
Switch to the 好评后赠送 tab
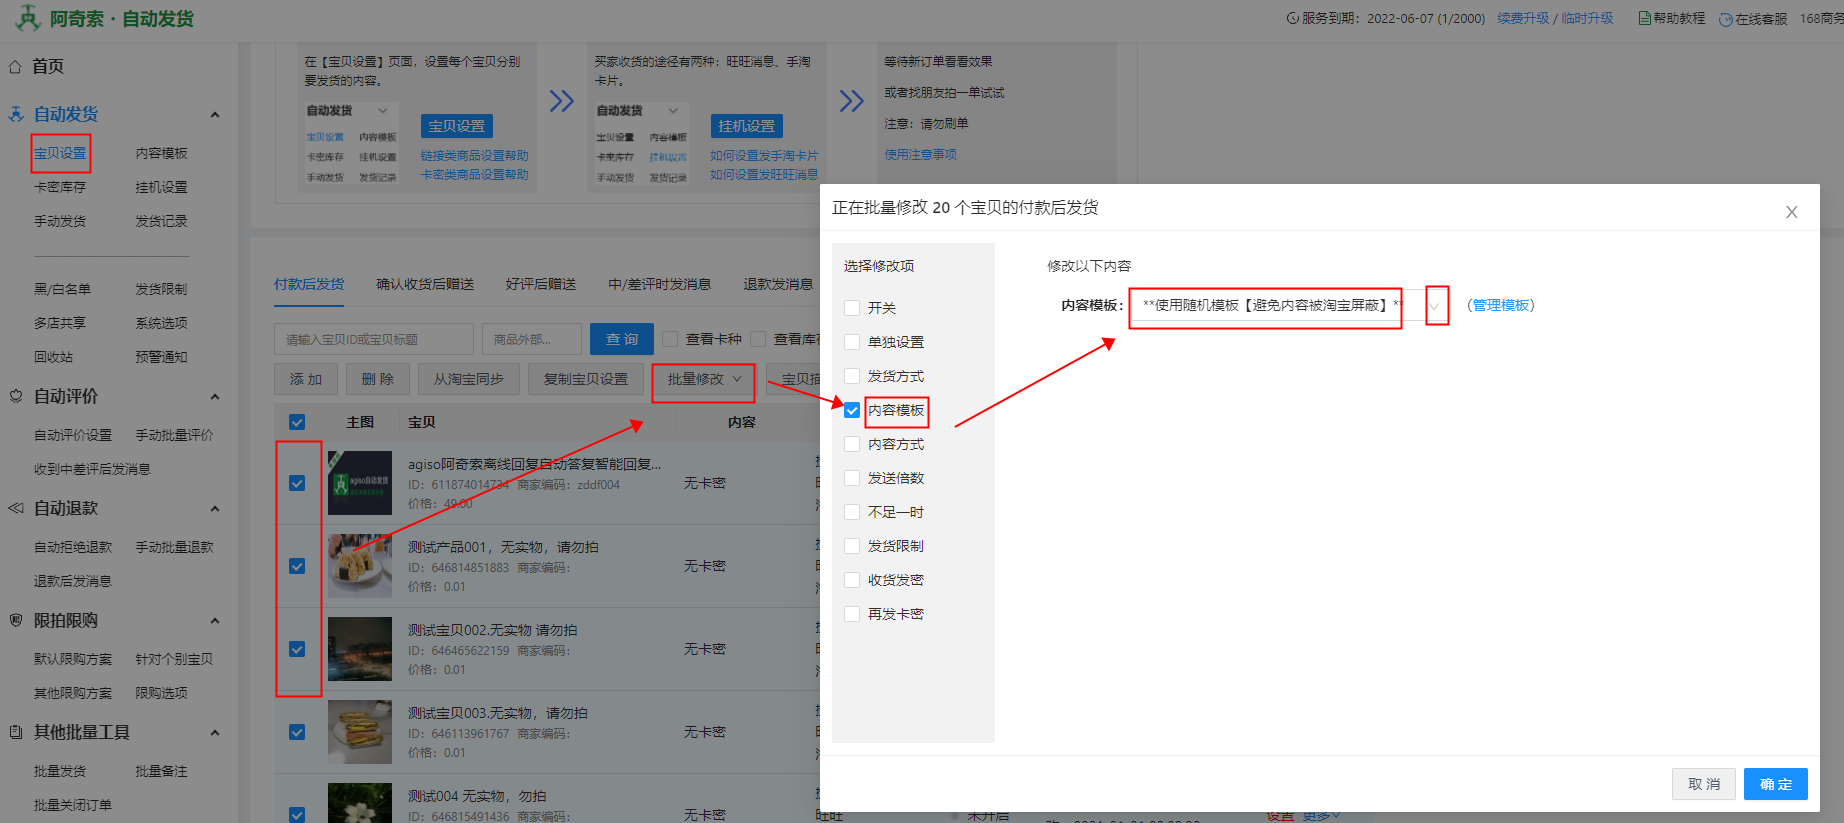pos(541,284)
